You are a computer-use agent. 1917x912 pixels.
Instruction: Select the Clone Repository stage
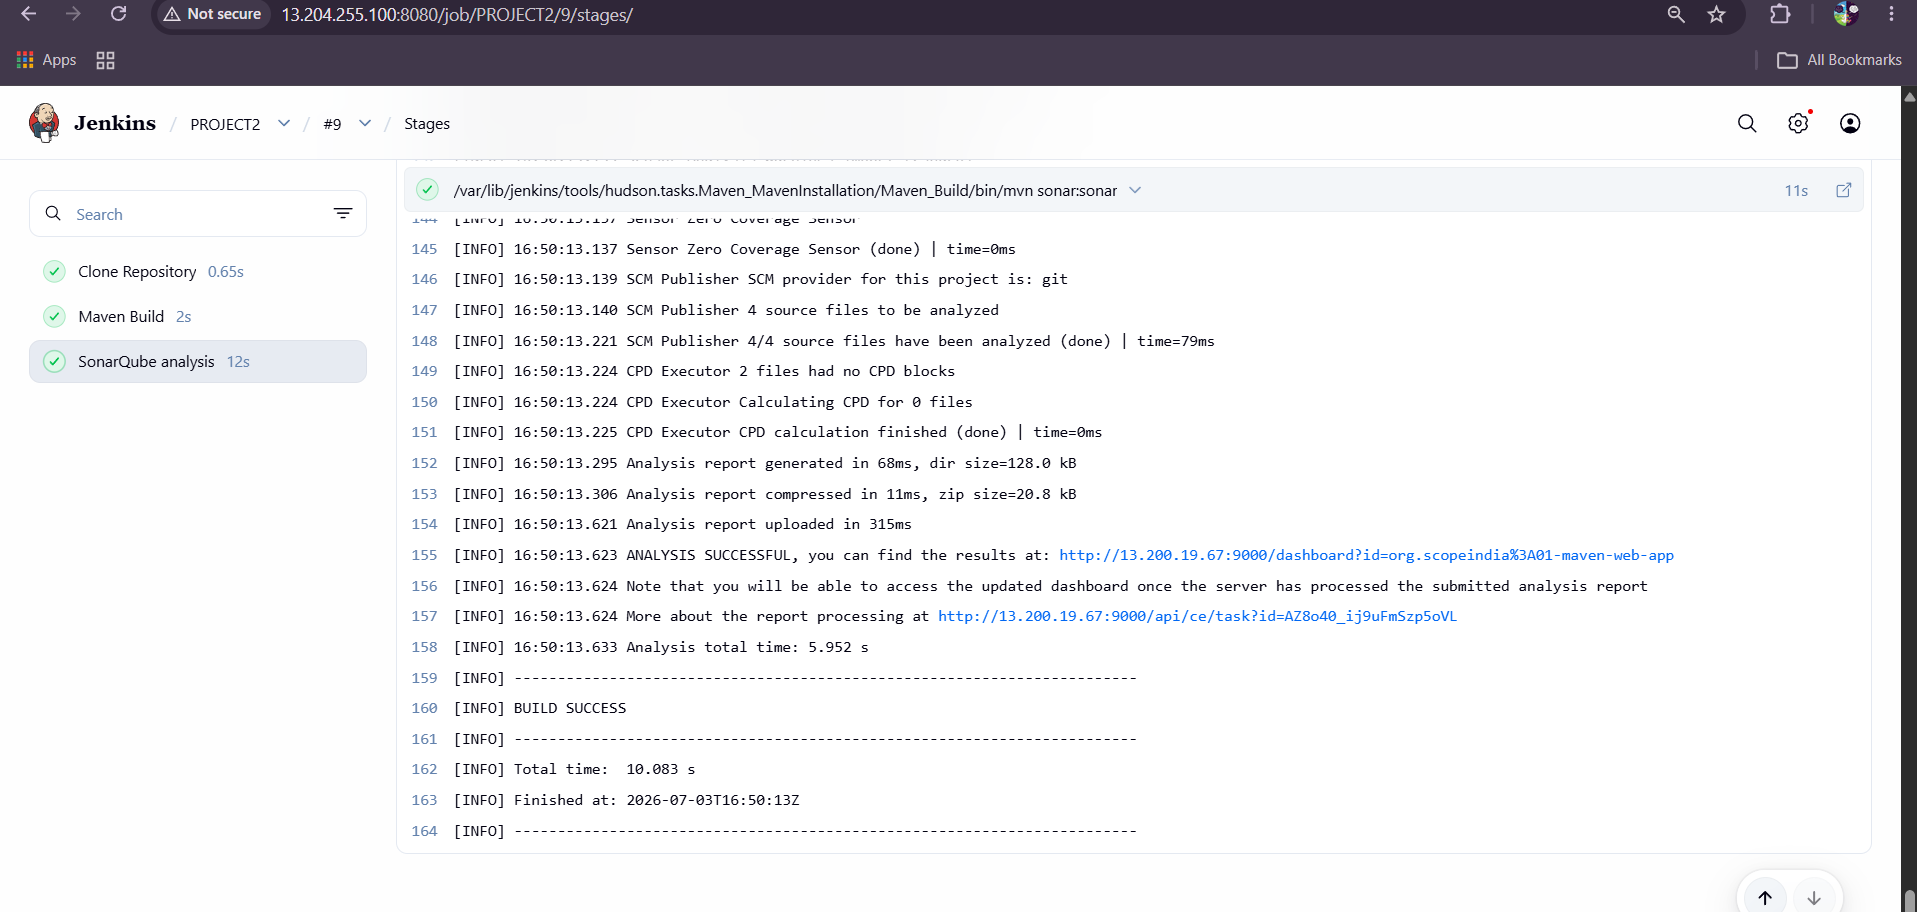pyautogui.click(x=198, y=272)
